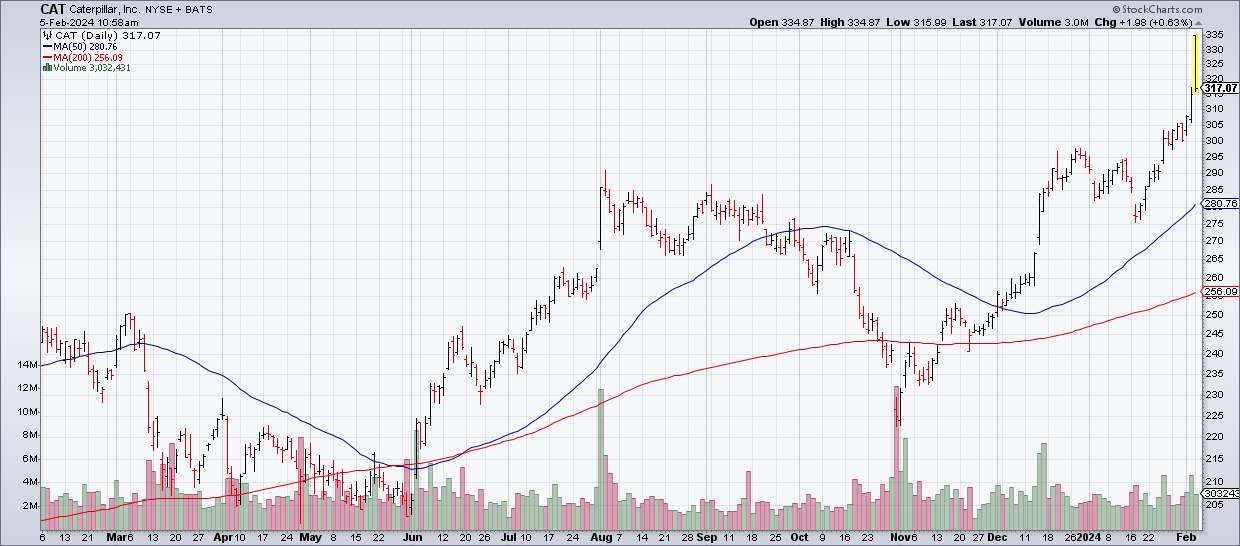Click the yellow highlighted latest price bar

coord(1194,62)
